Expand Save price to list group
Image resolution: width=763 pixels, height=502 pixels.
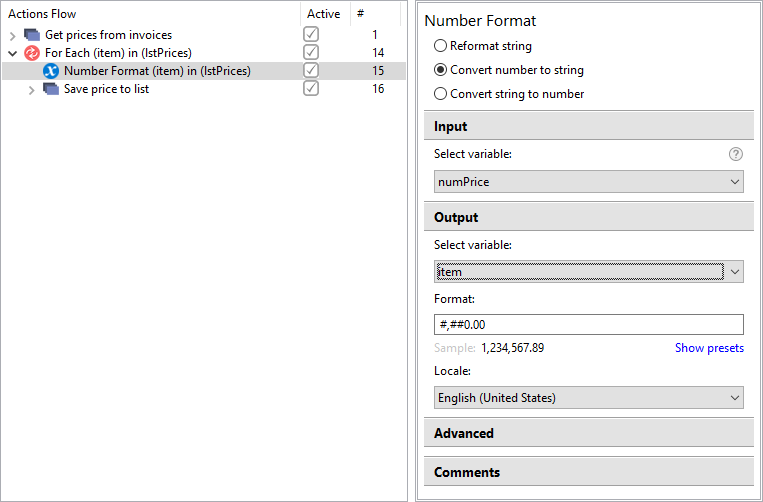(x=32, y=90)
